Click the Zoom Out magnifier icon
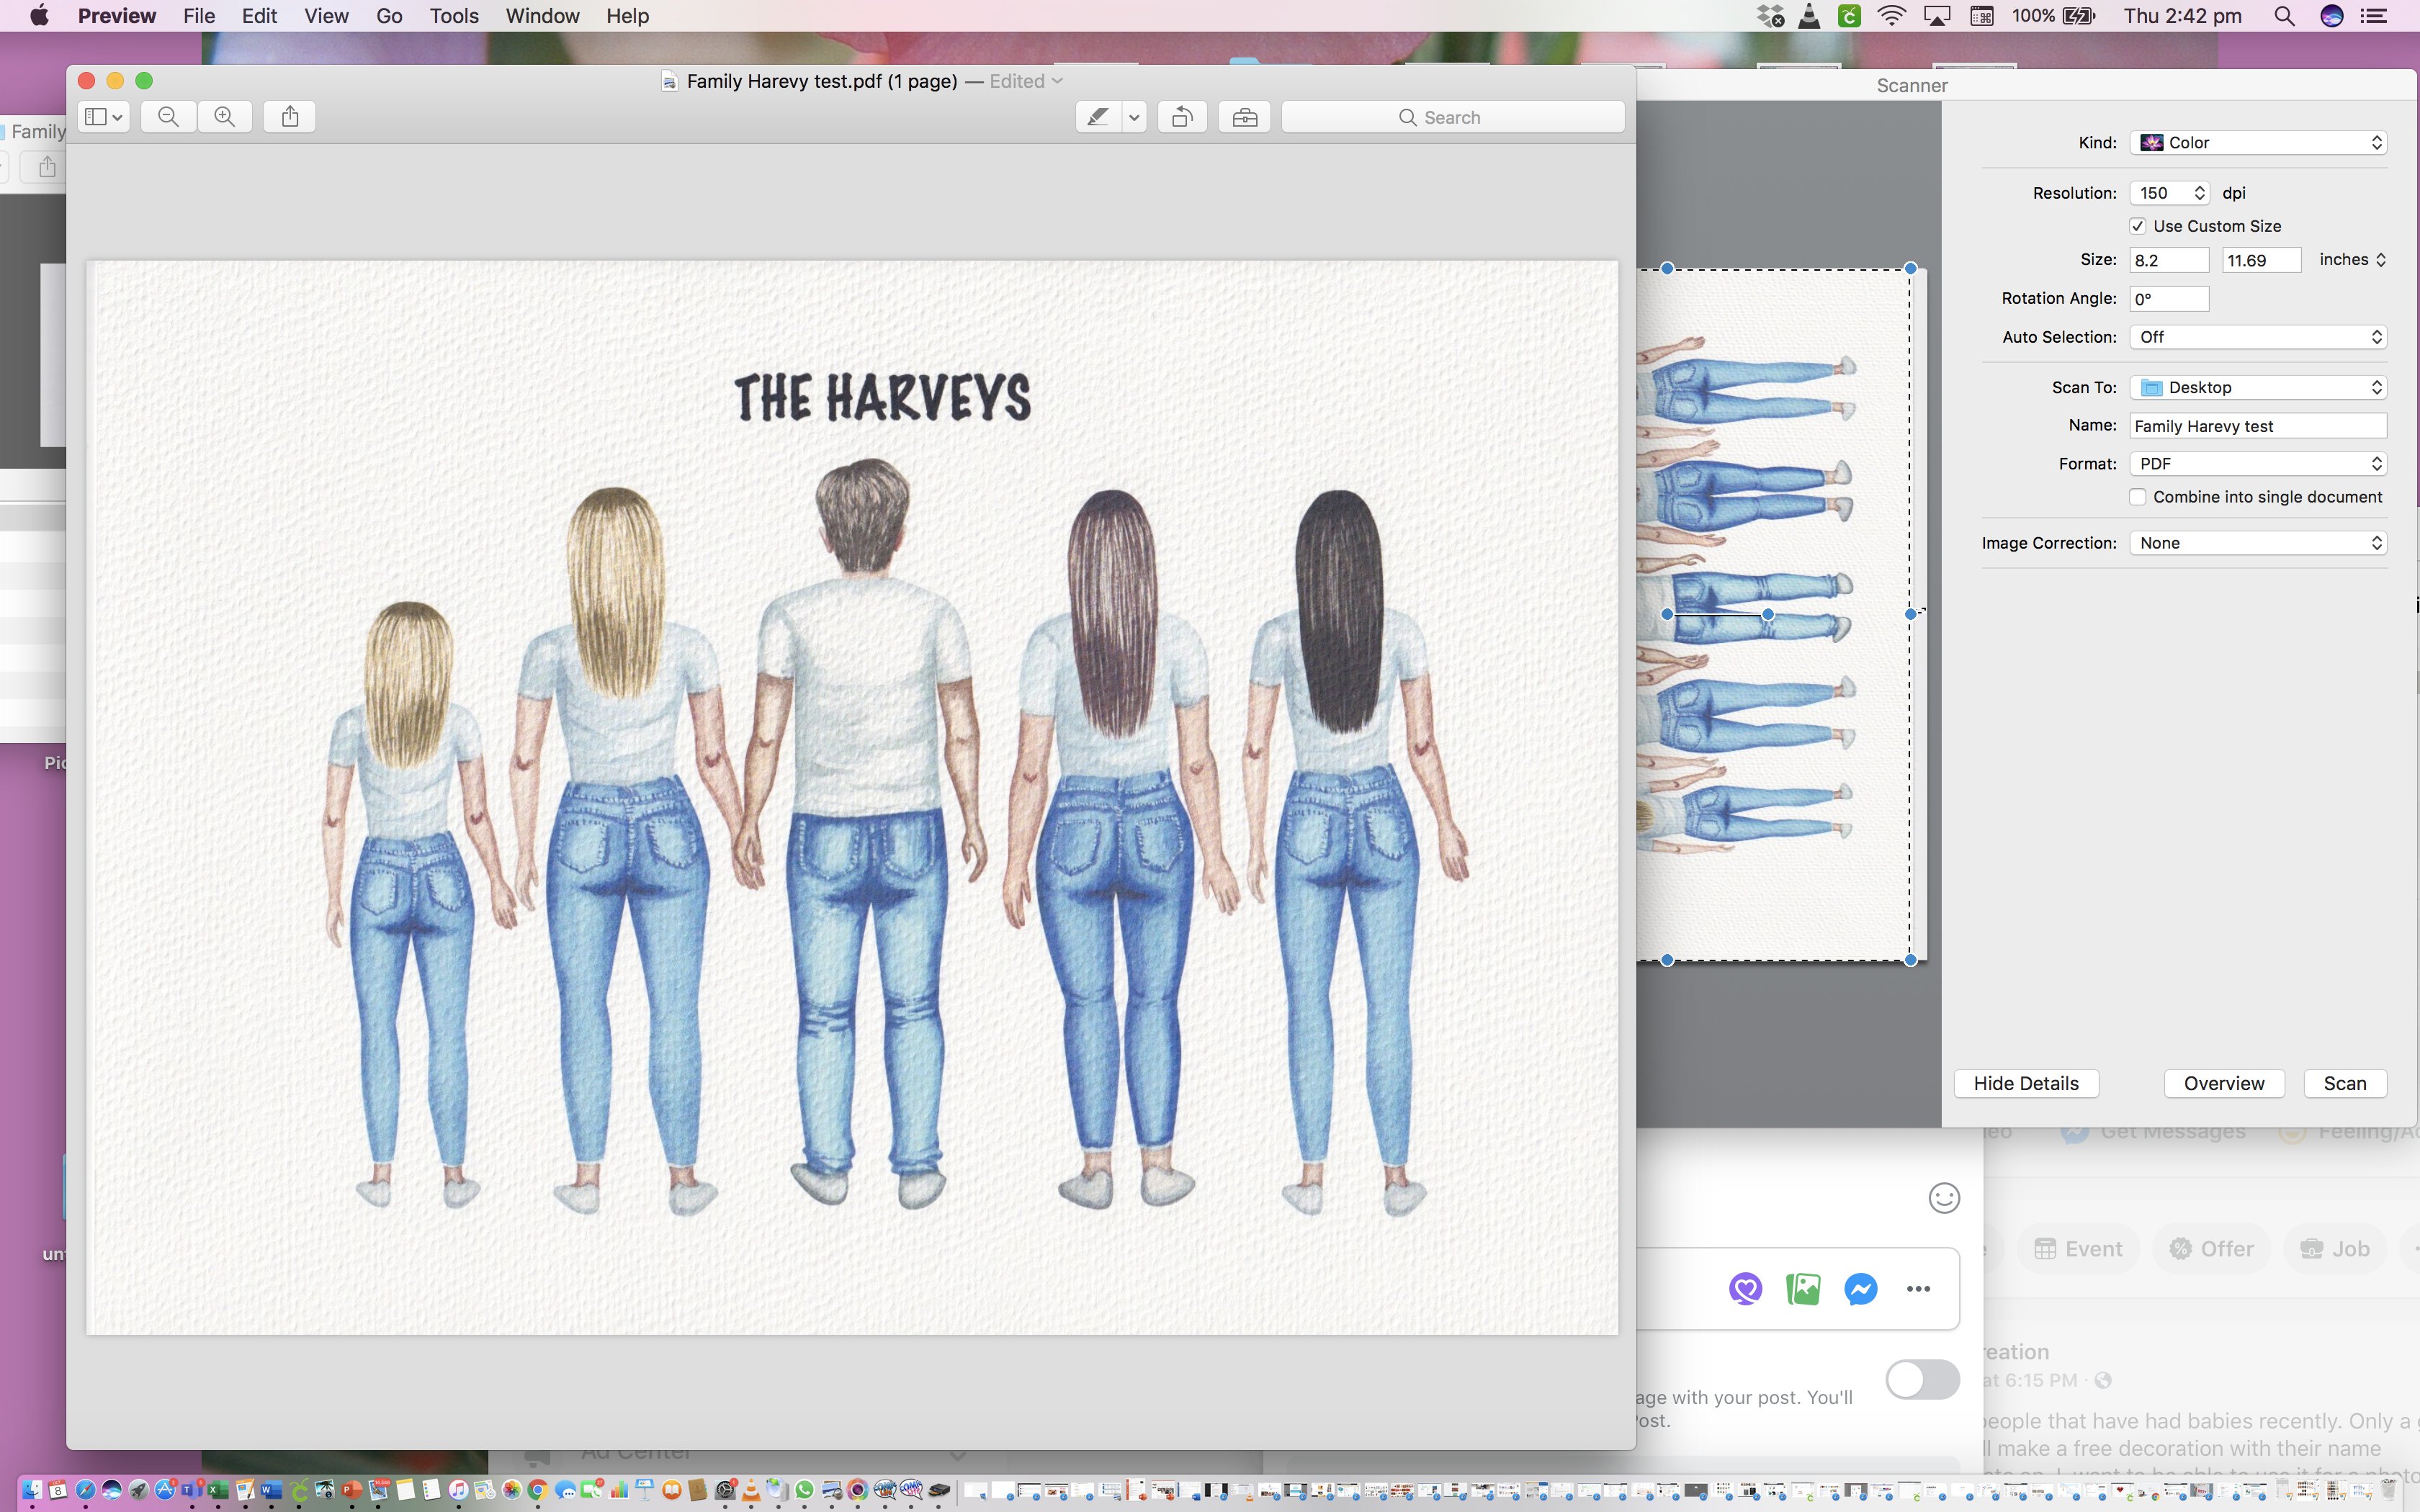Viewport: 2420px width, 1512px height. pyautogui.click(x=168, y=117)
